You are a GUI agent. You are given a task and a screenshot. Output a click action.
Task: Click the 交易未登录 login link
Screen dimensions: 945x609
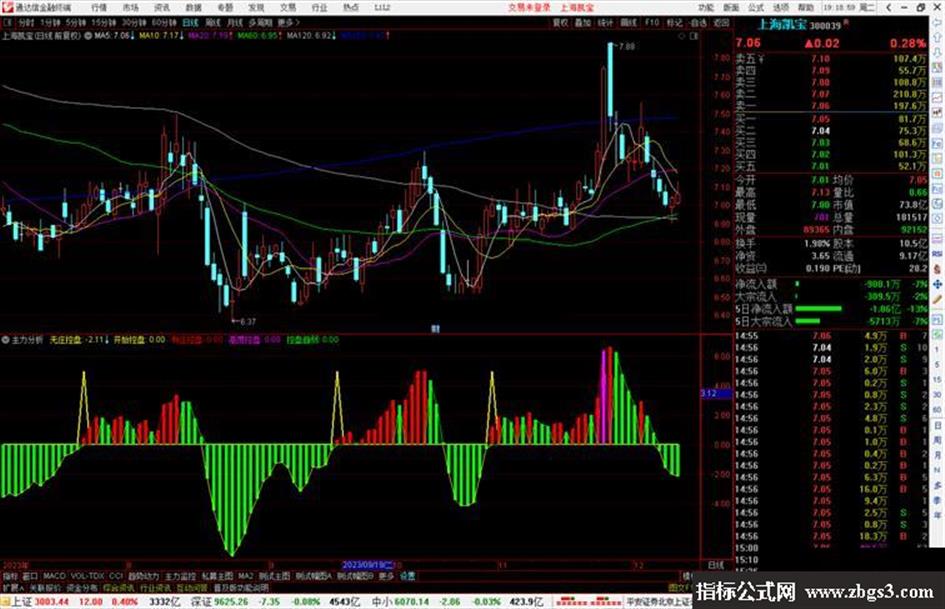[x=529, y=7]
